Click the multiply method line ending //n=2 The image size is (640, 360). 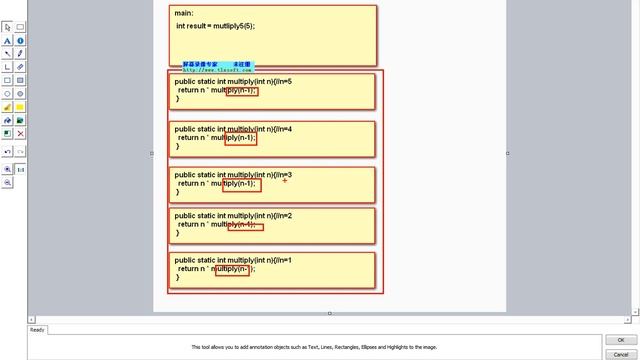[233, 216]
